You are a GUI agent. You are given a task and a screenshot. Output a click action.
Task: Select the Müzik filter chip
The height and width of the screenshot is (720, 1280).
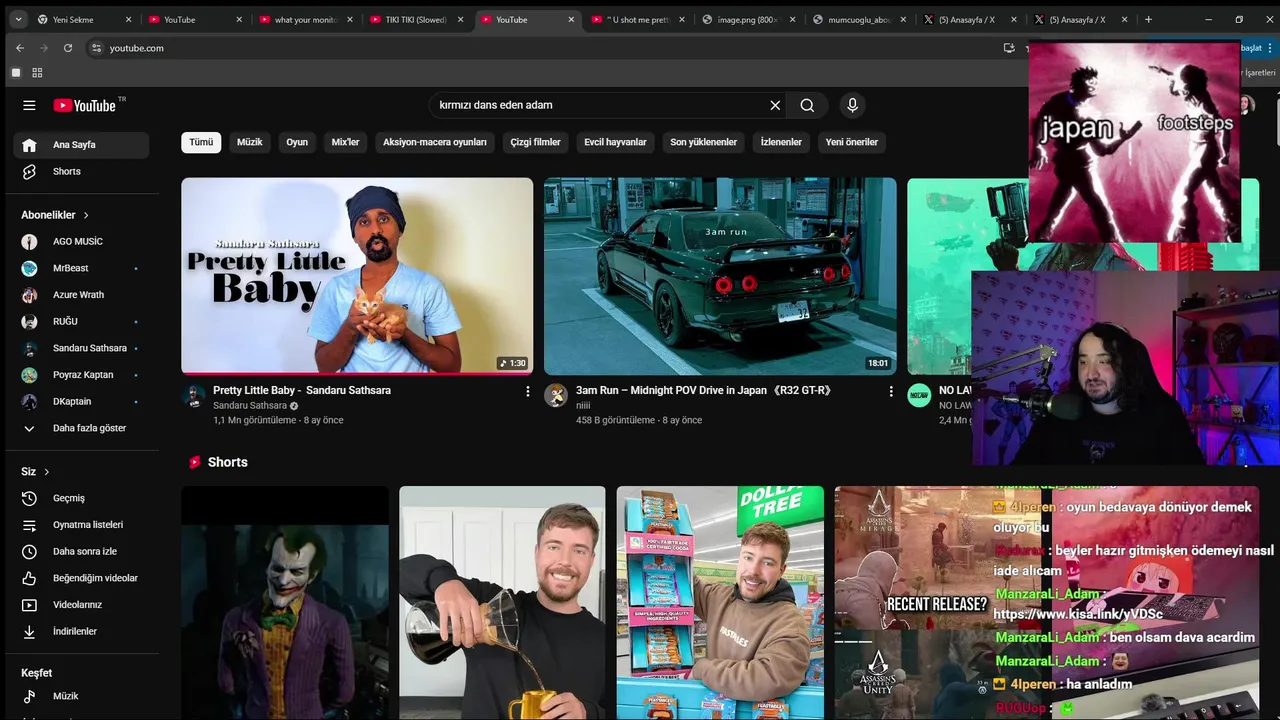click(250, 142)
